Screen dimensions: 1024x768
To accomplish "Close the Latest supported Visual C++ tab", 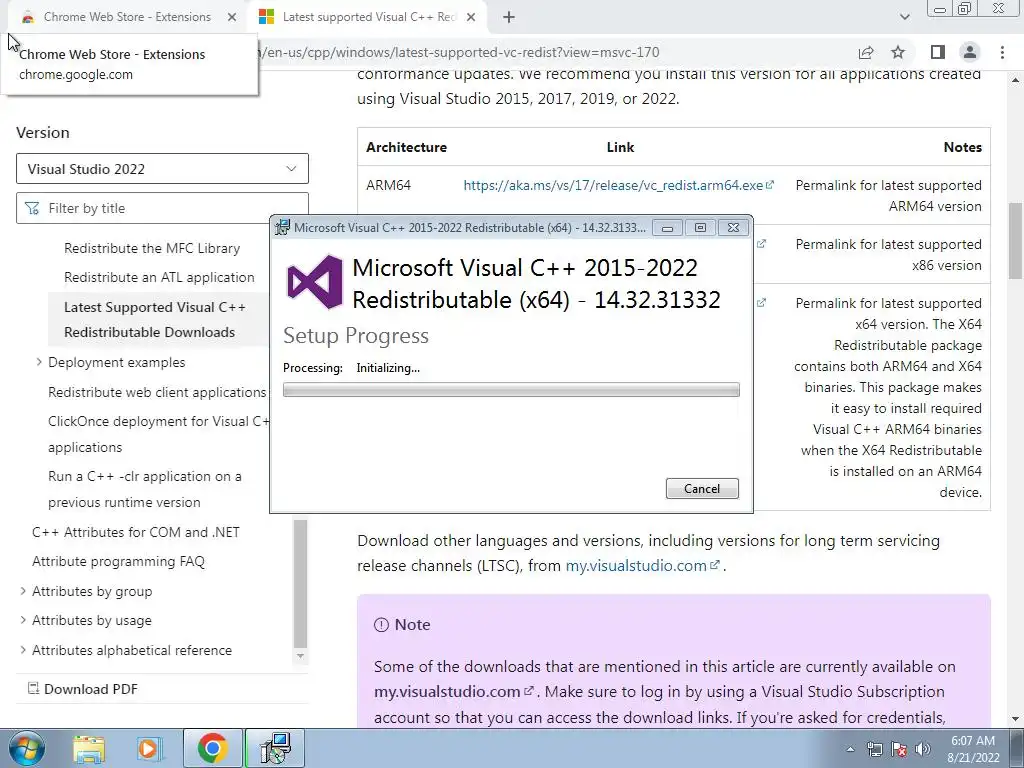I will 471,17.
